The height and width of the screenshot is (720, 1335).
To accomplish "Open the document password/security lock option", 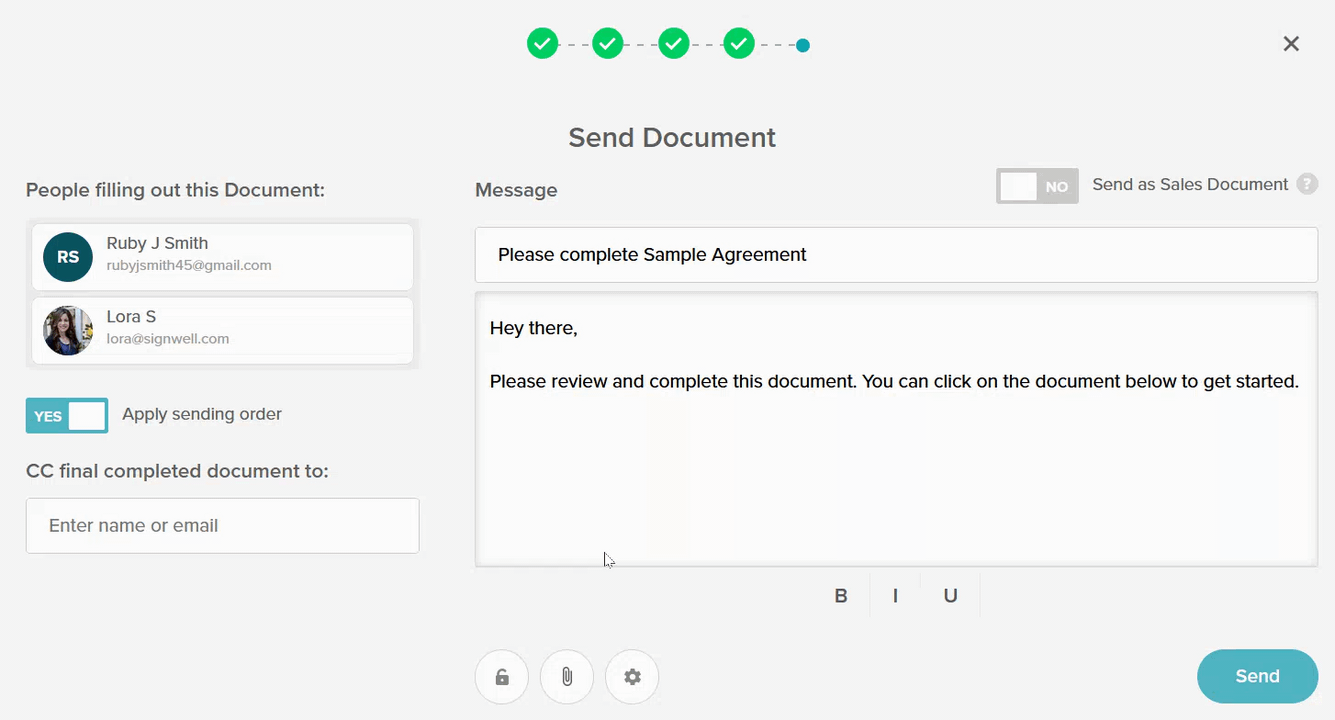I will pyautogui.click(x=501, y=676).
